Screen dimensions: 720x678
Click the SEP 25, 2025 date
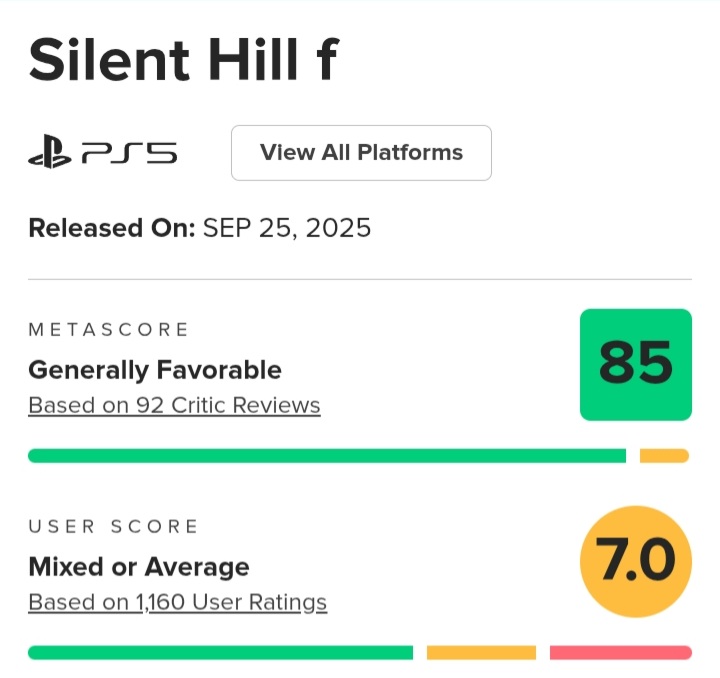[287, 228]
